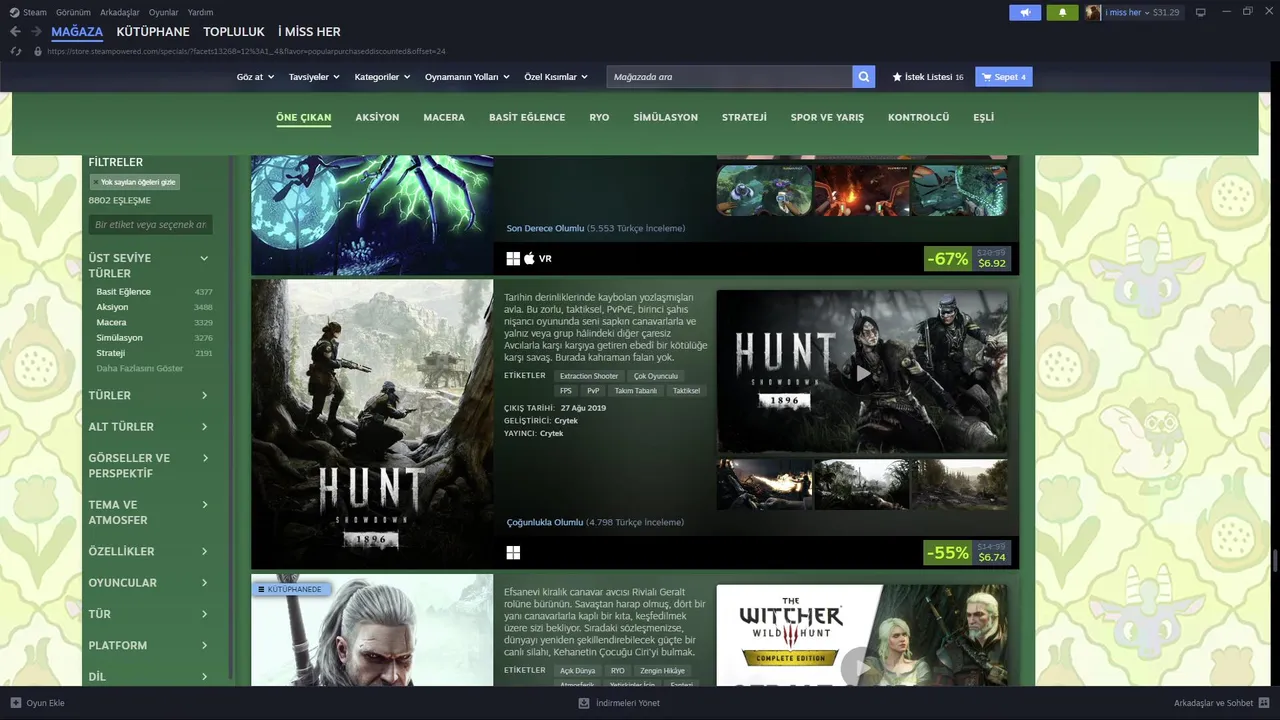Expand the TÜRLER filter section
Screen dimensions: 1280x720
coord(150,395)
